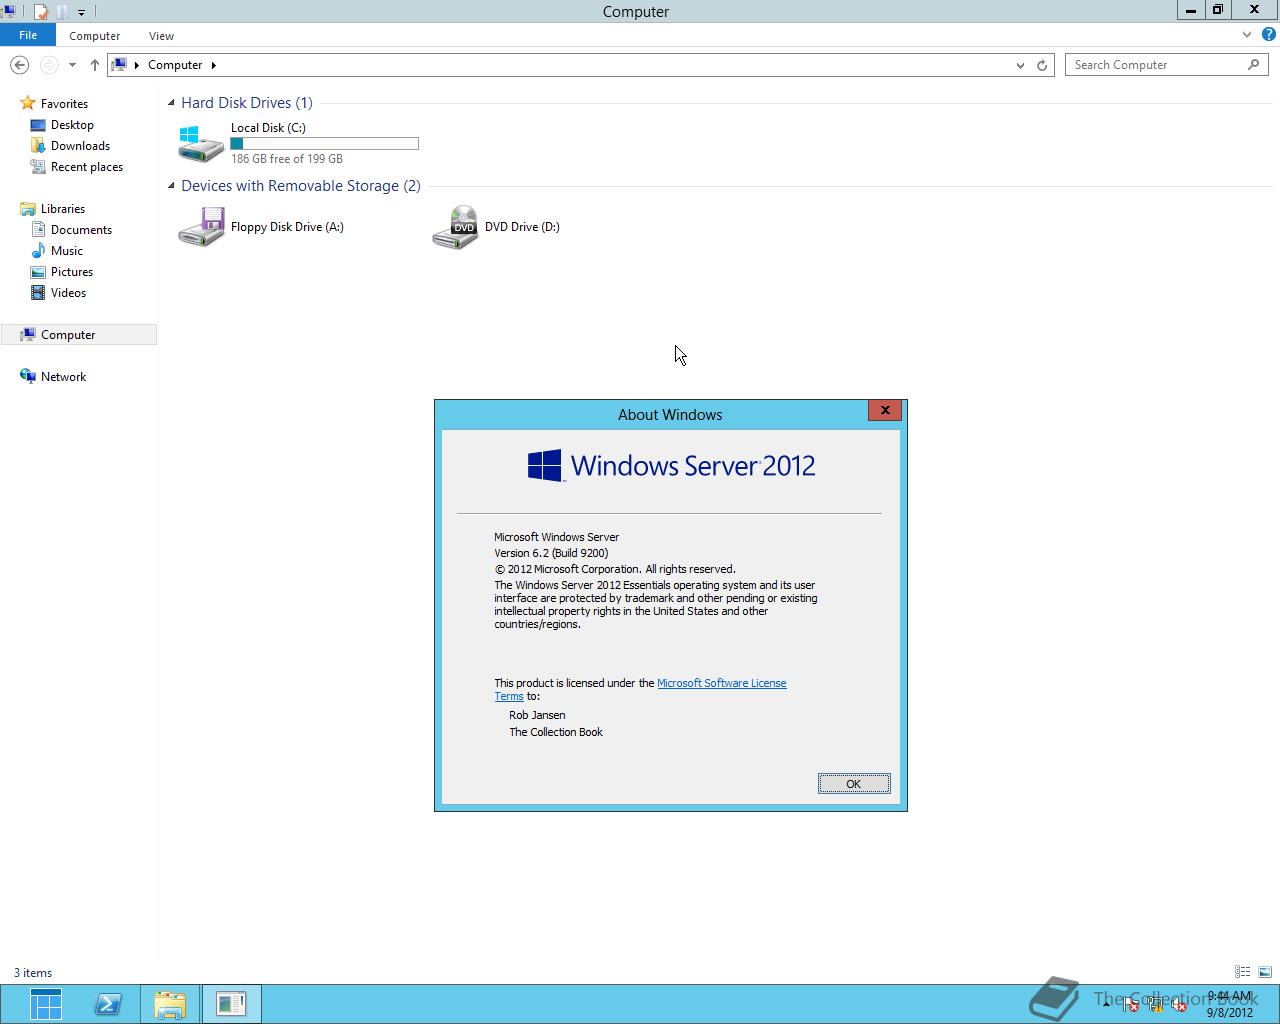Click the 3 items status text

(x=33, y=973)
